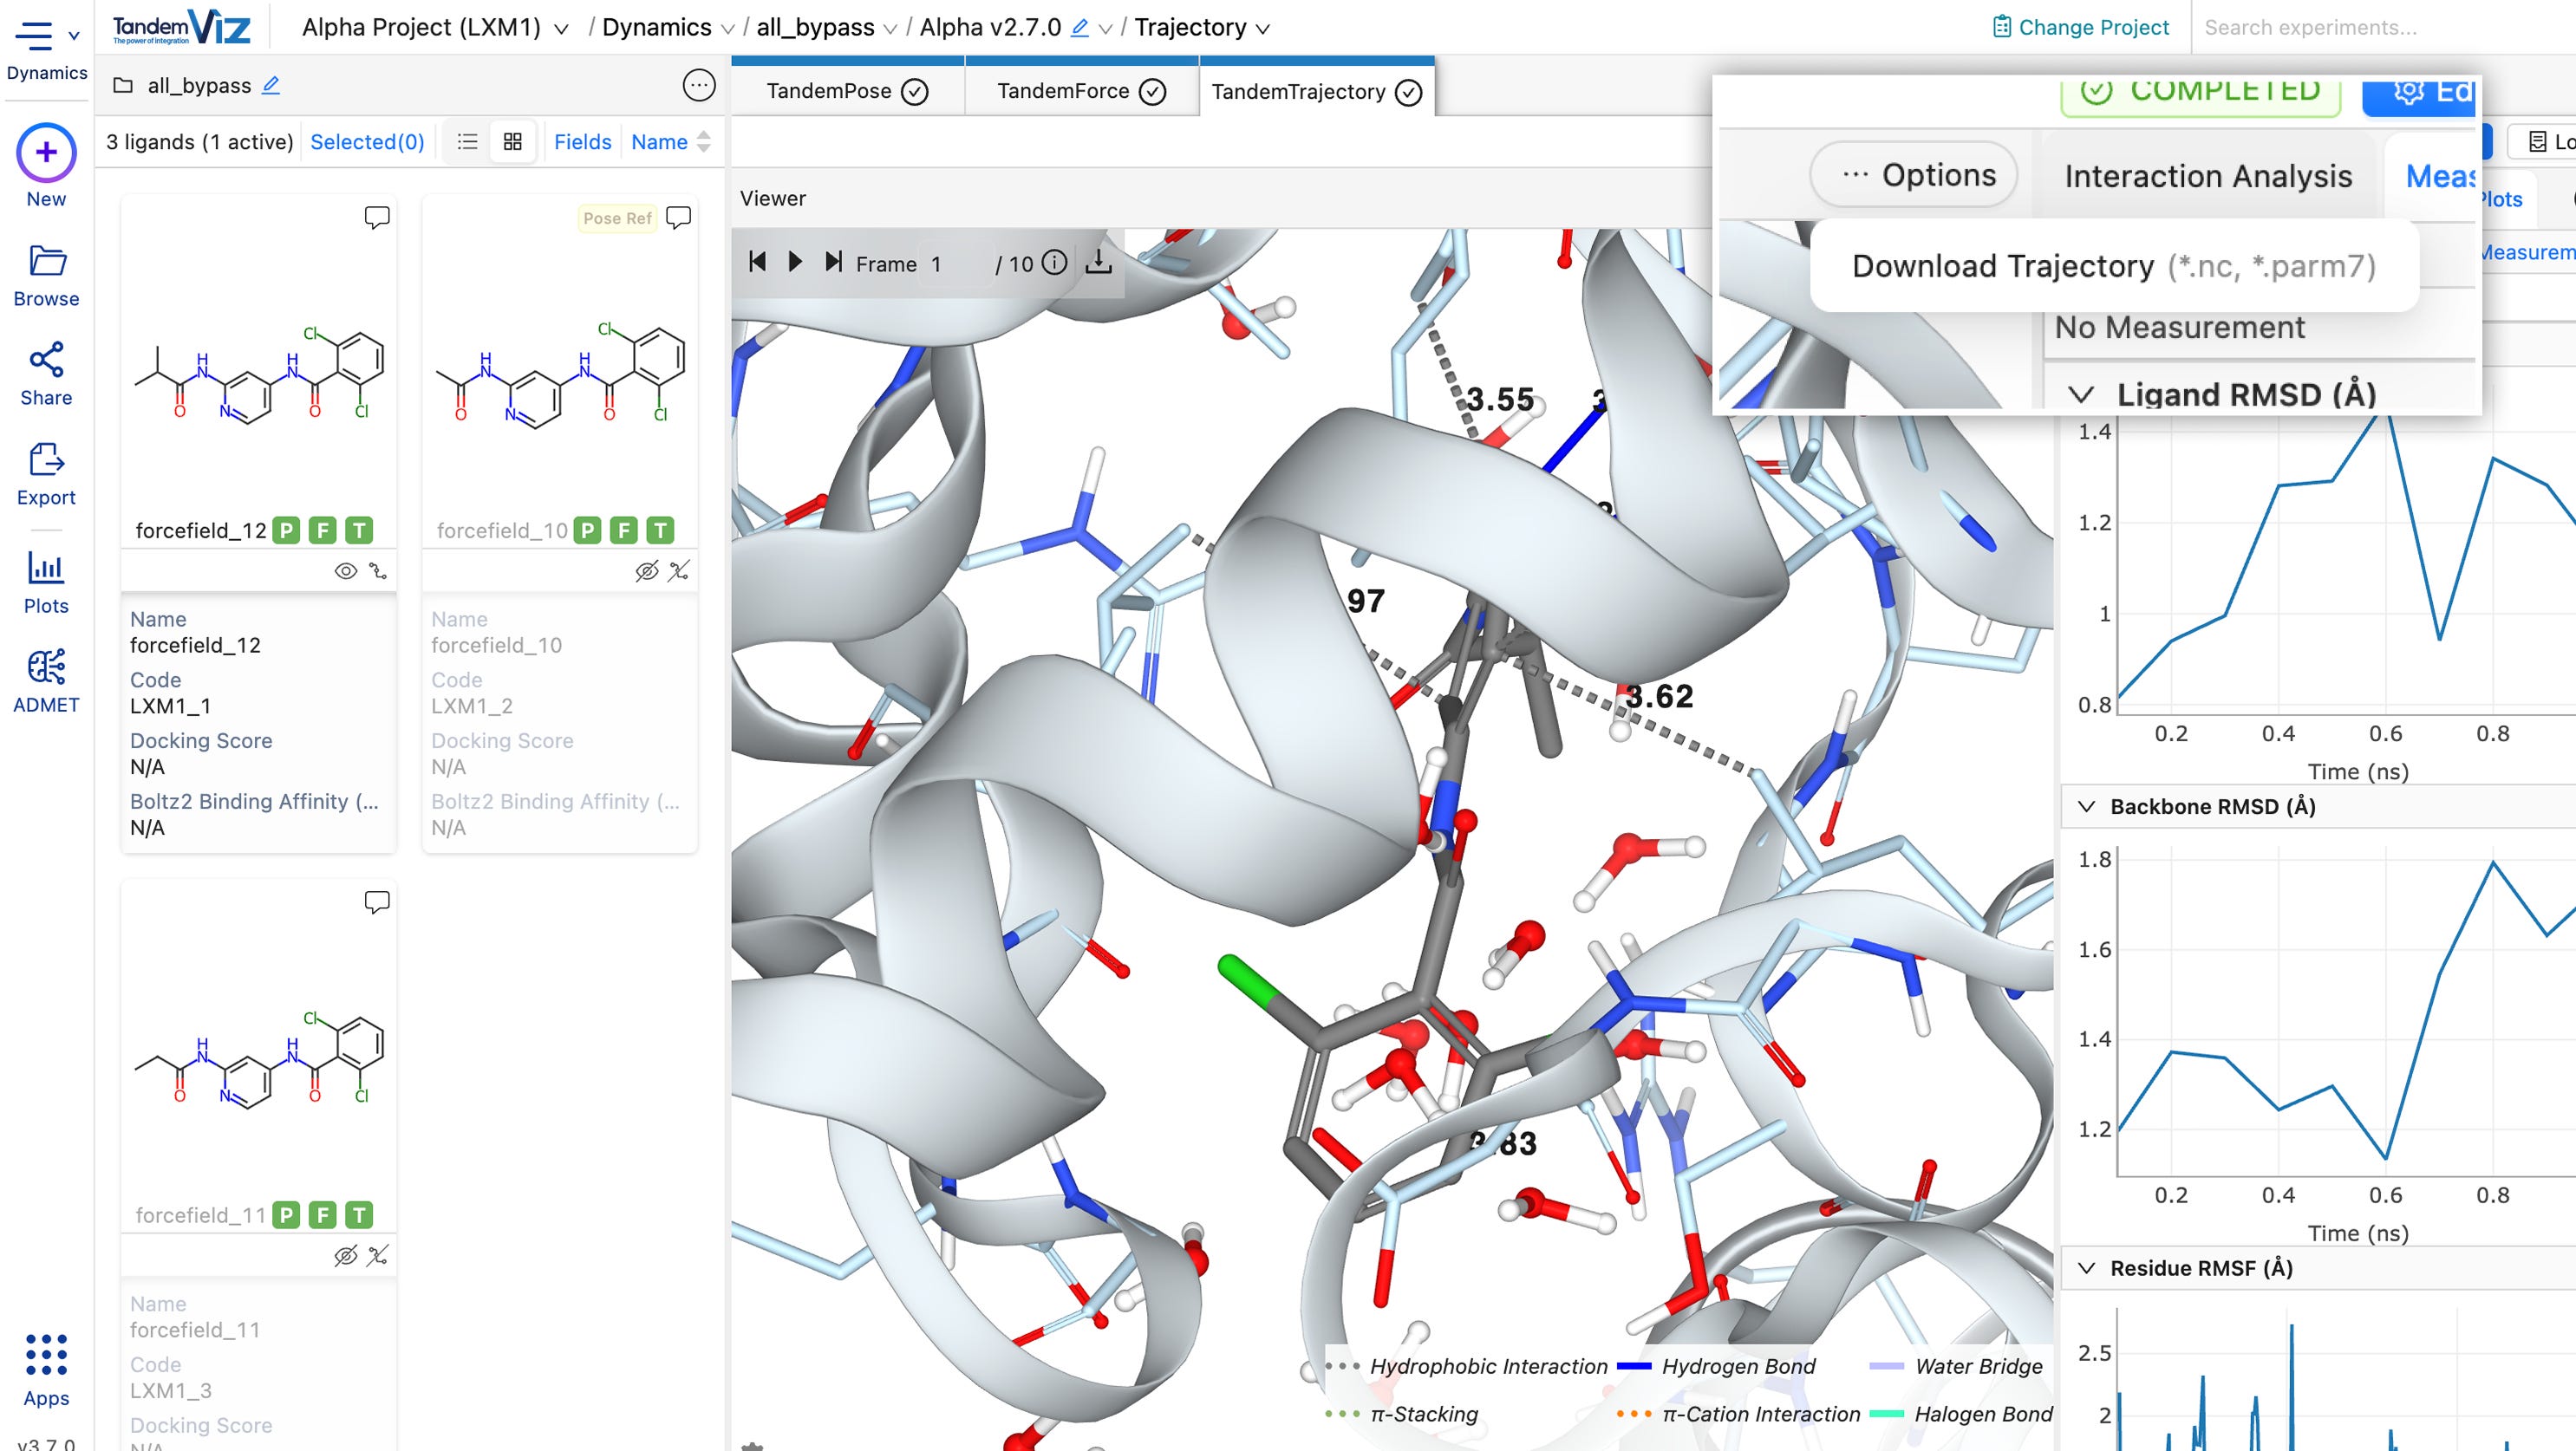Switch ligand list to grid view
The width and height of the screenshot is (2576, 1451).
tap(513, 142)
